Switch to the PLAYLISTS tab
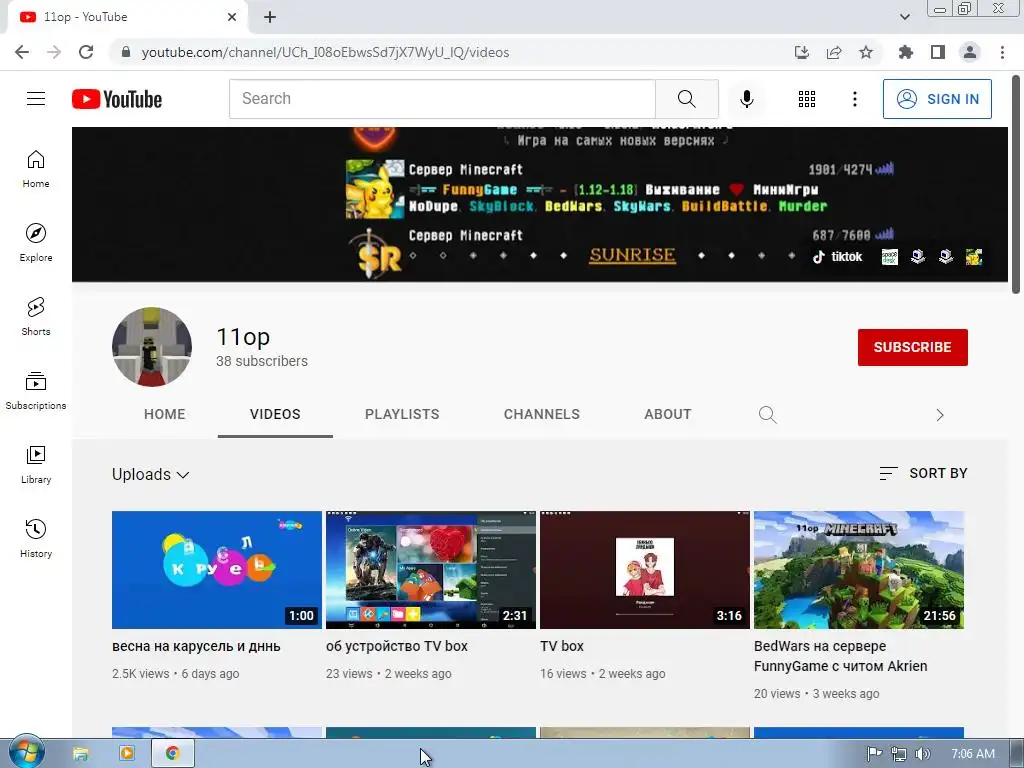 [x=402, y=414]
